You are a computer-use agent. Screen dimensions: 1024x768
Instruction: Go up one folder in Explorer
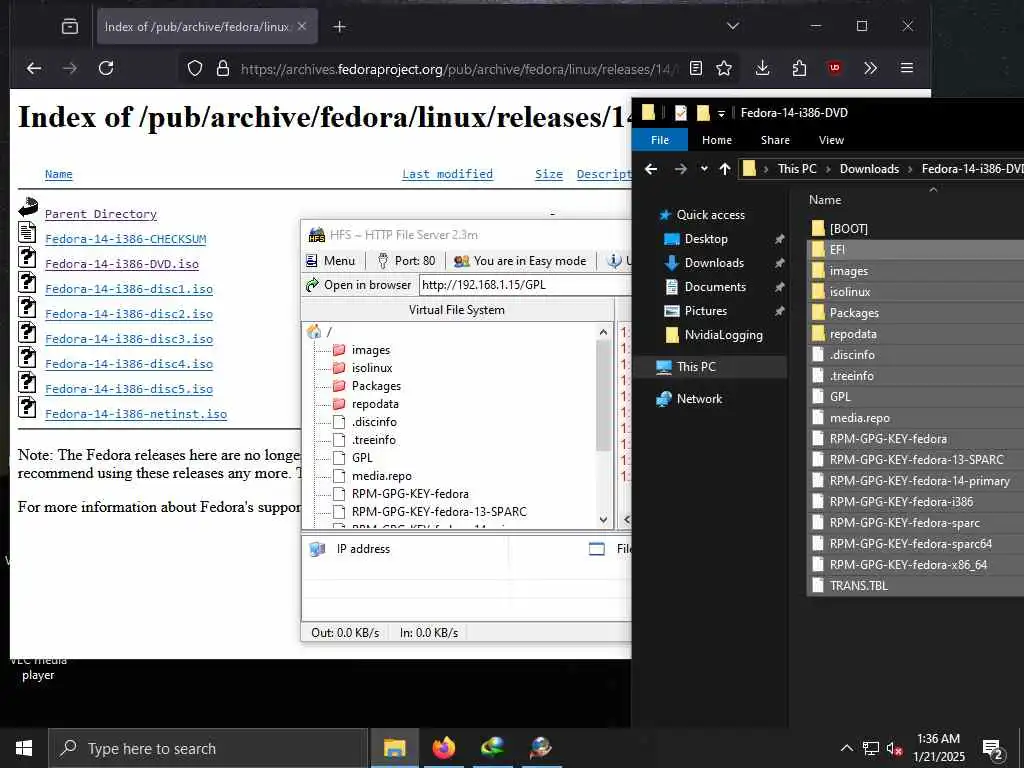pos(725,169)
